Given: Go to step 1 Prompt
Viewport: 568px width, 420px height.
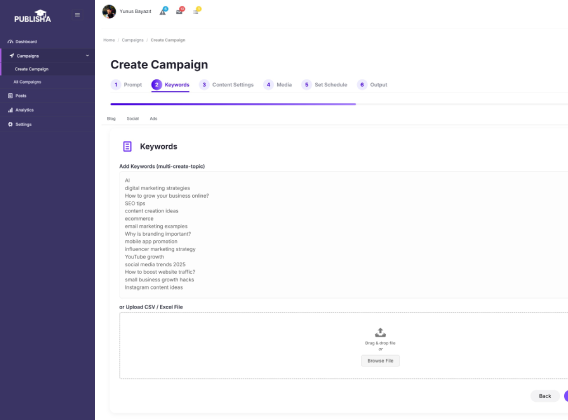Looking at the screenshot, I should tap(126, 85).
